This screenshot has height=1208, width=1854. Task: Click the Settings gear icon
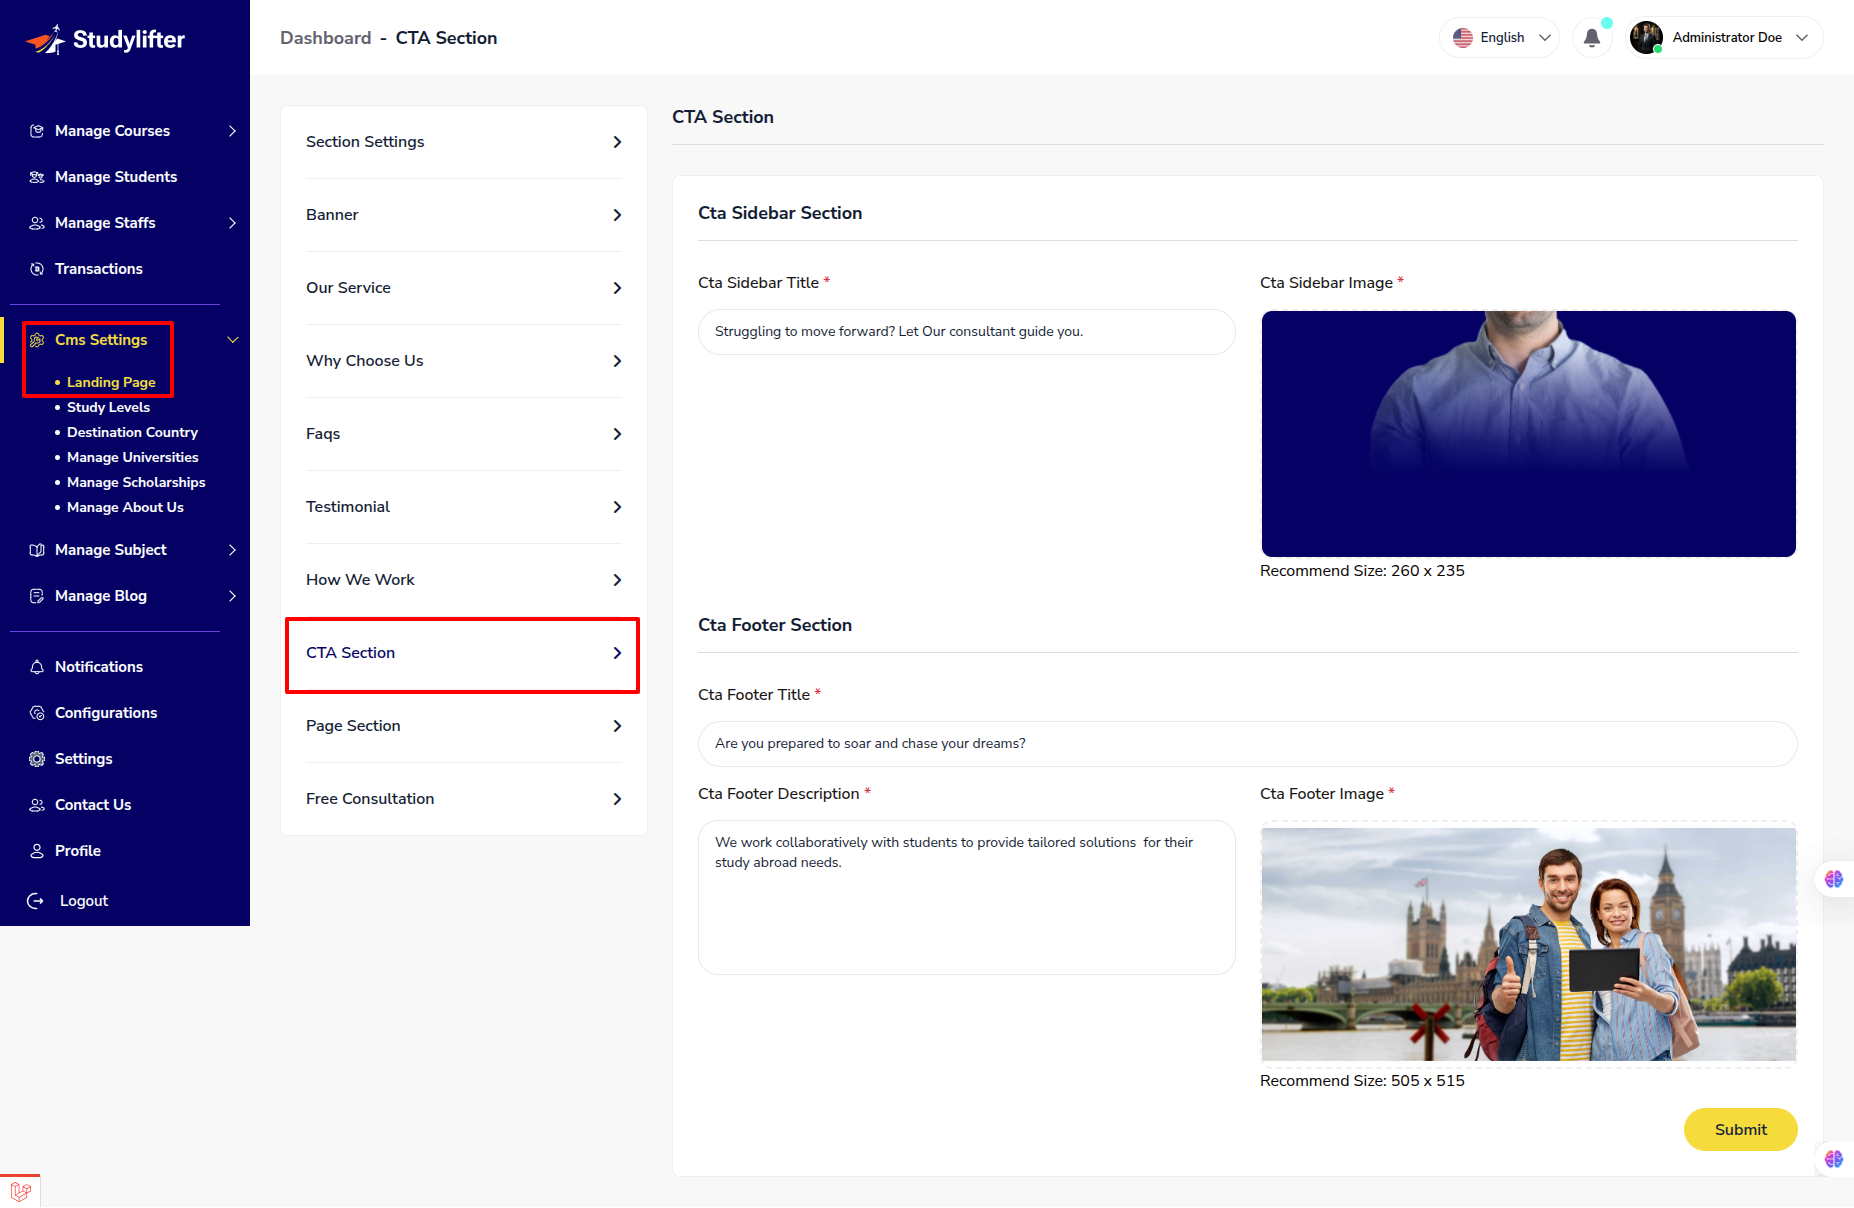tap(37, 759)
